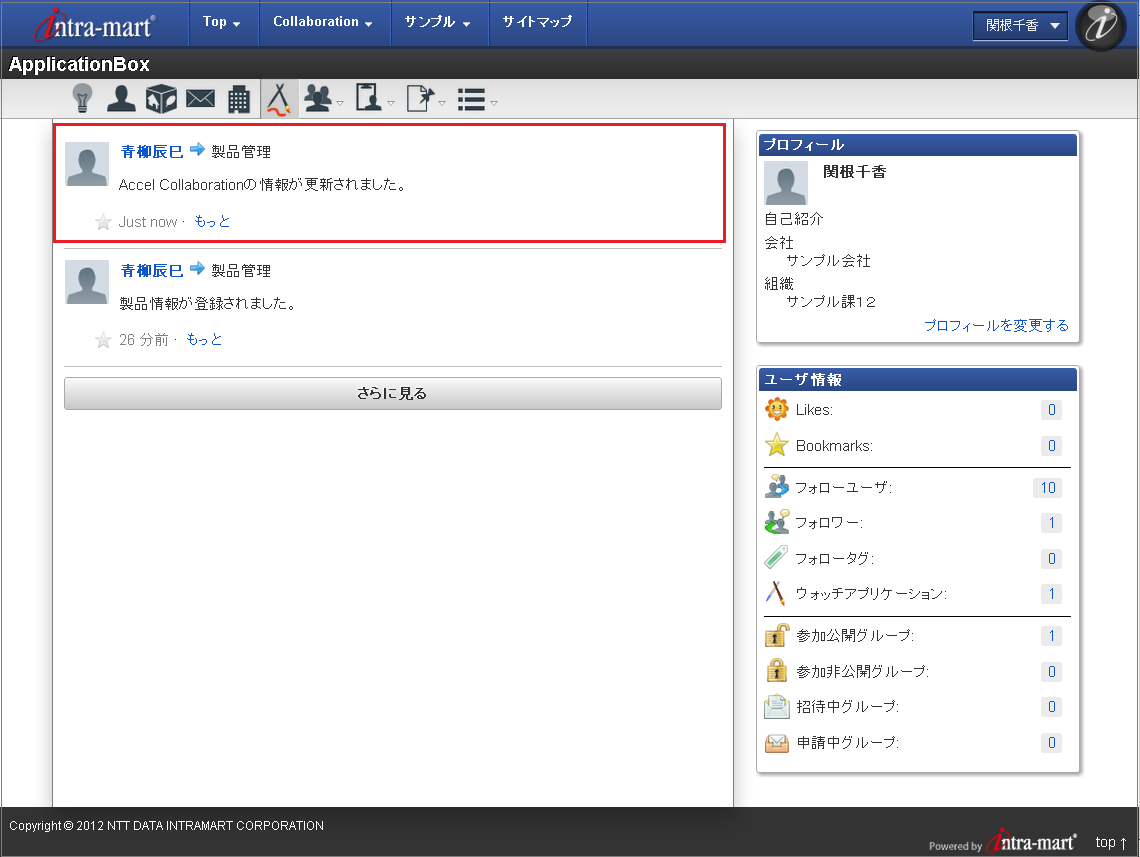Click もっと link in the 26 分前 post
This screenshot has height=857, width=1140.
coord(204,339)
